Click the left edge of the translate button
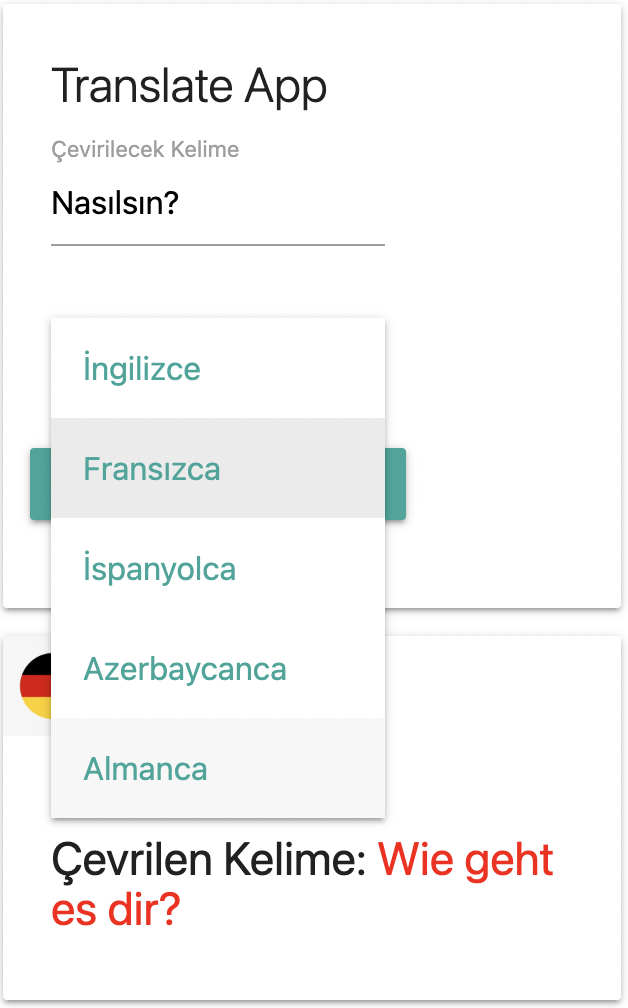 (x=40, y=482)
